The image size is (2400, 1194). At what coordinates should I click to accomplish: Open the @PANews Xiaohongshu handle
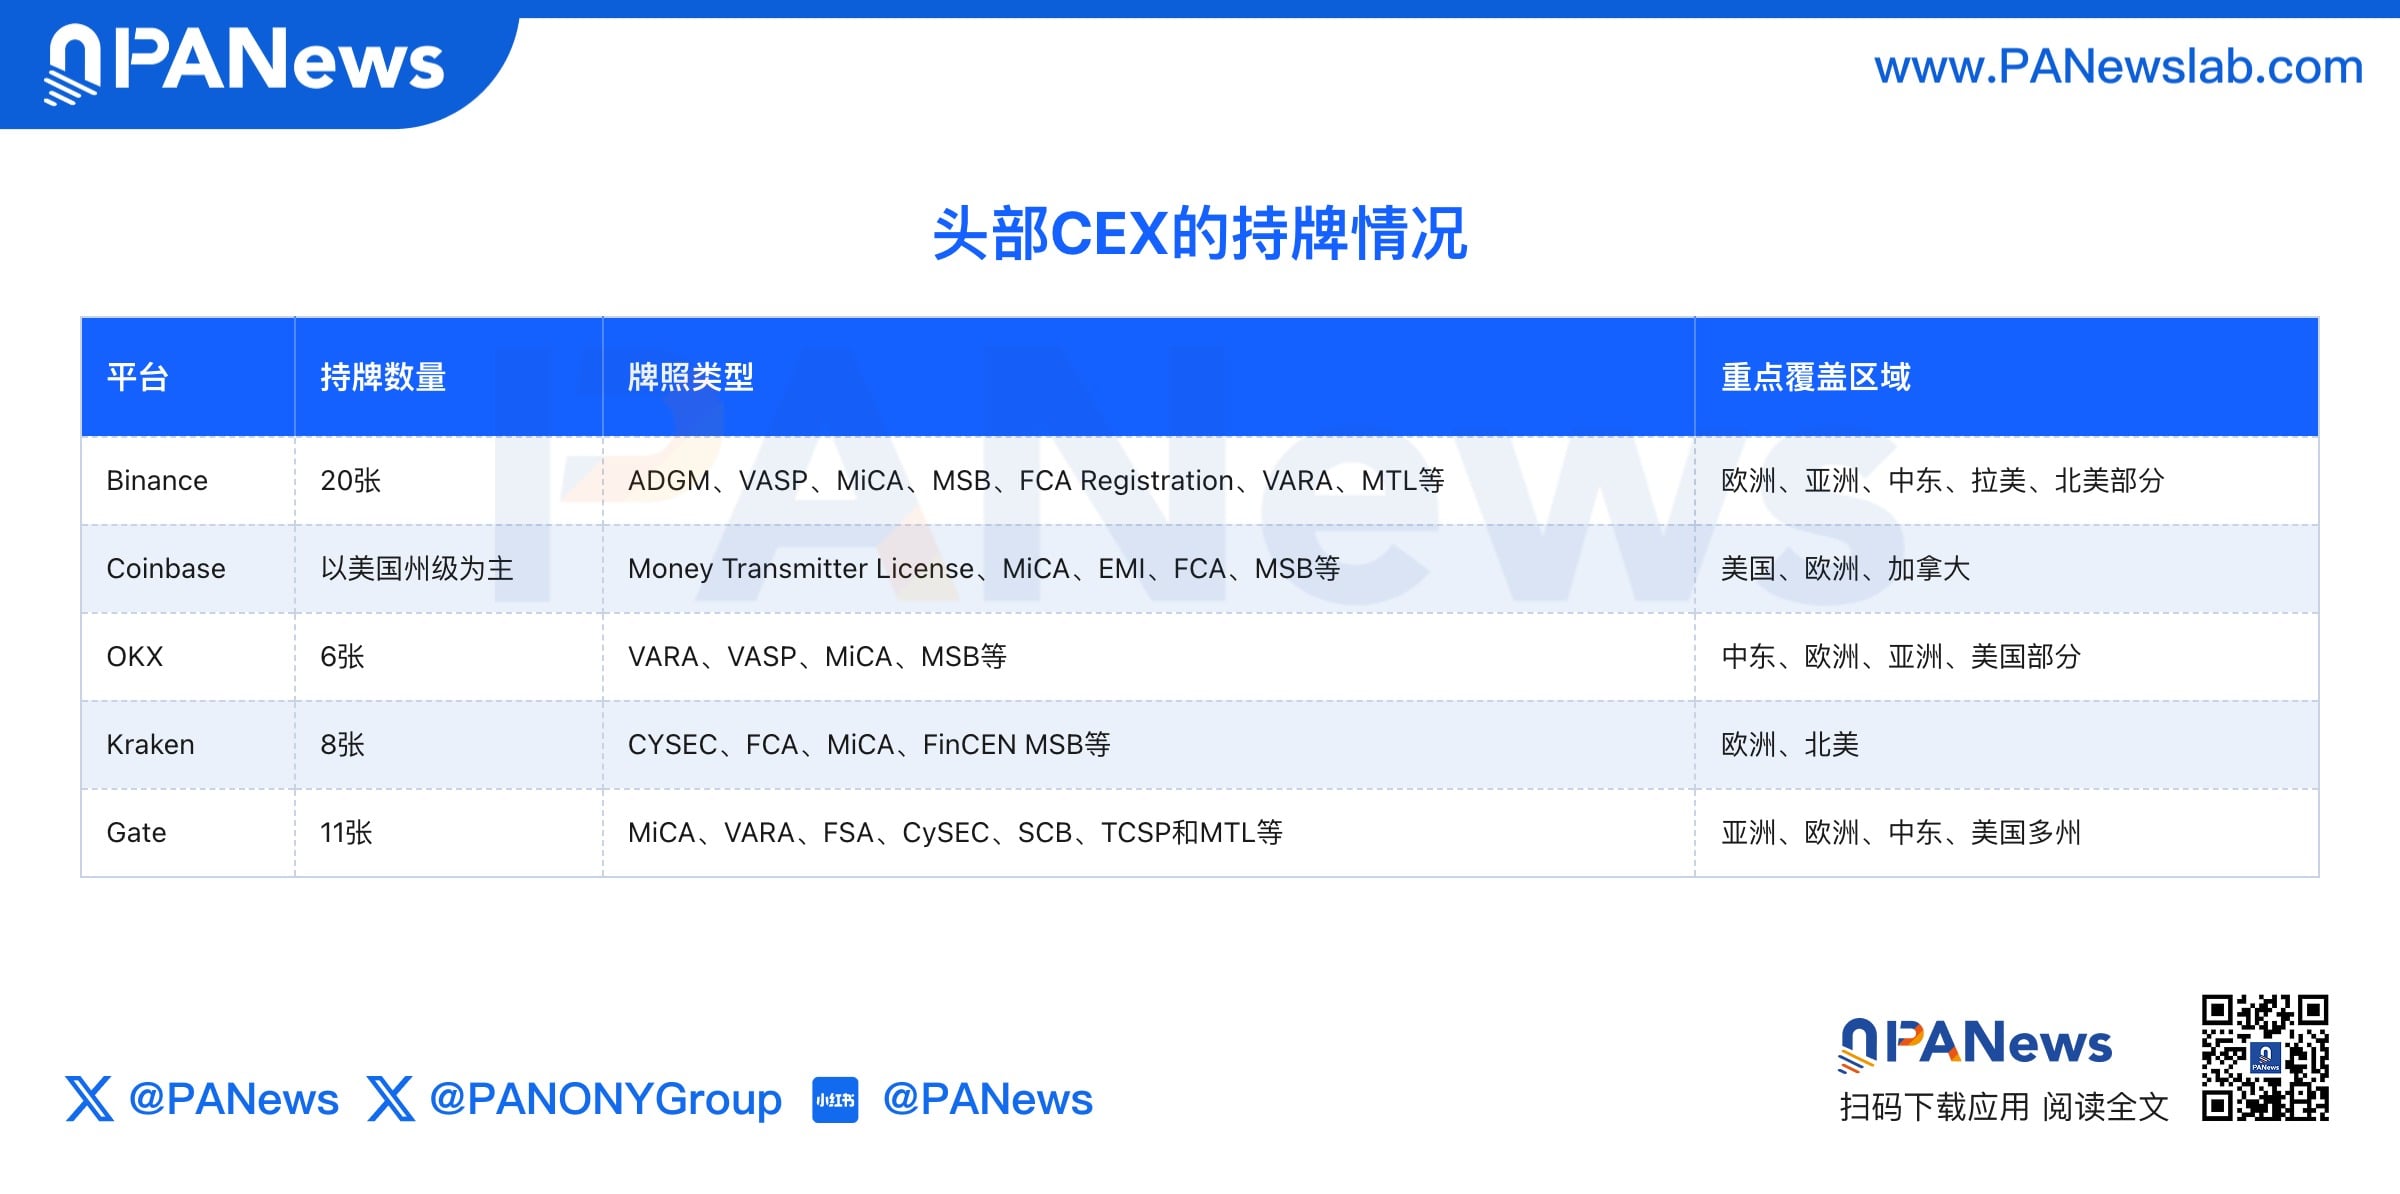point(988,1099)
